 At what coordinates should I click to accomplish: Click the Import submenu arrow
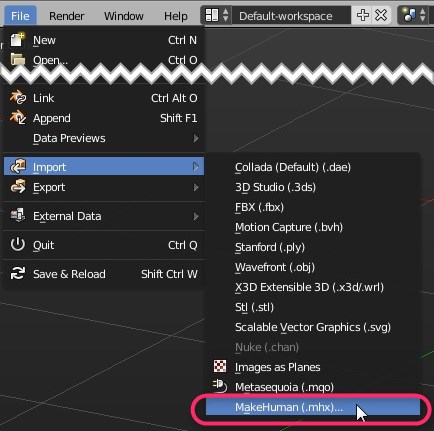tap(196, 167)
